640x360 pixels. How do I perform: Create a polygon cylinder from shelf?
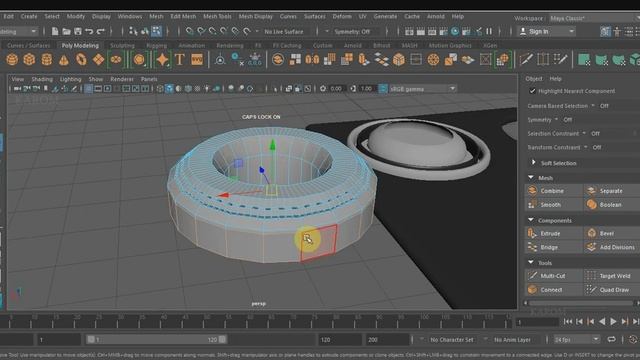point(47,60)
